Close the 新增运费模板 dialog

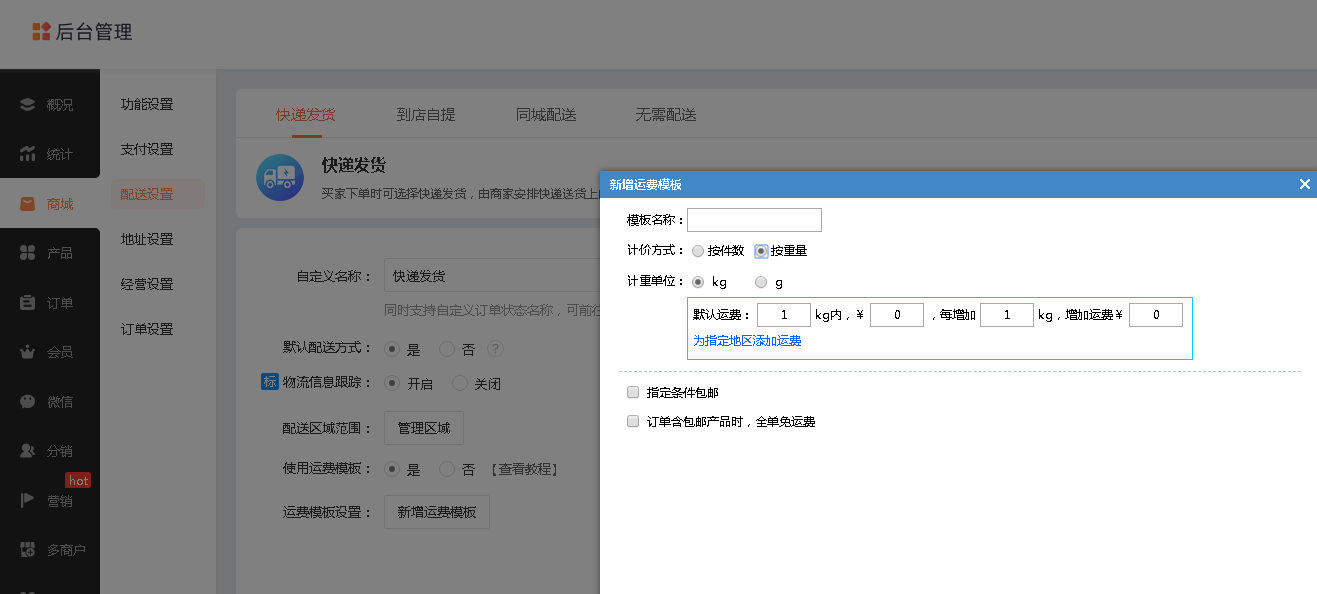coord(1304,184)
